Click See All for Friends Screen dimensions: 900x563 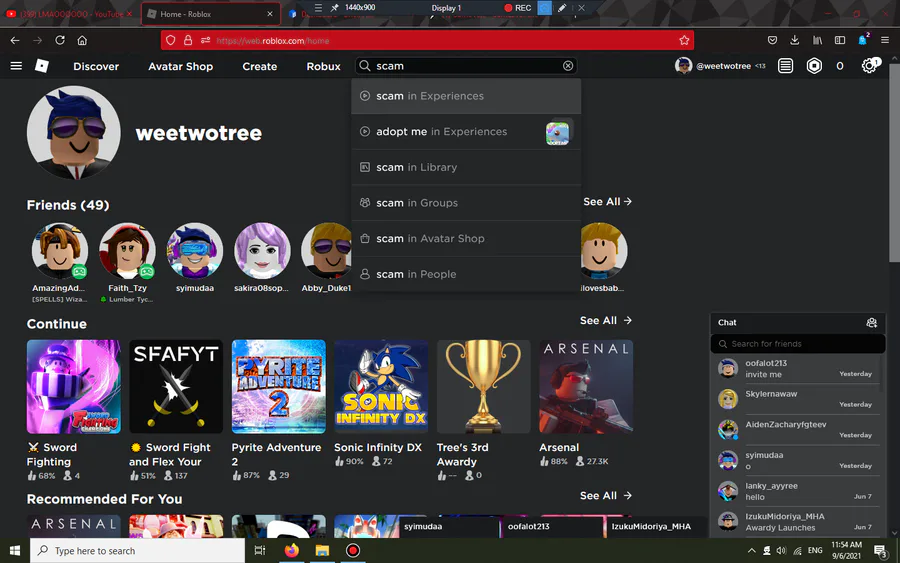point(607,201)
